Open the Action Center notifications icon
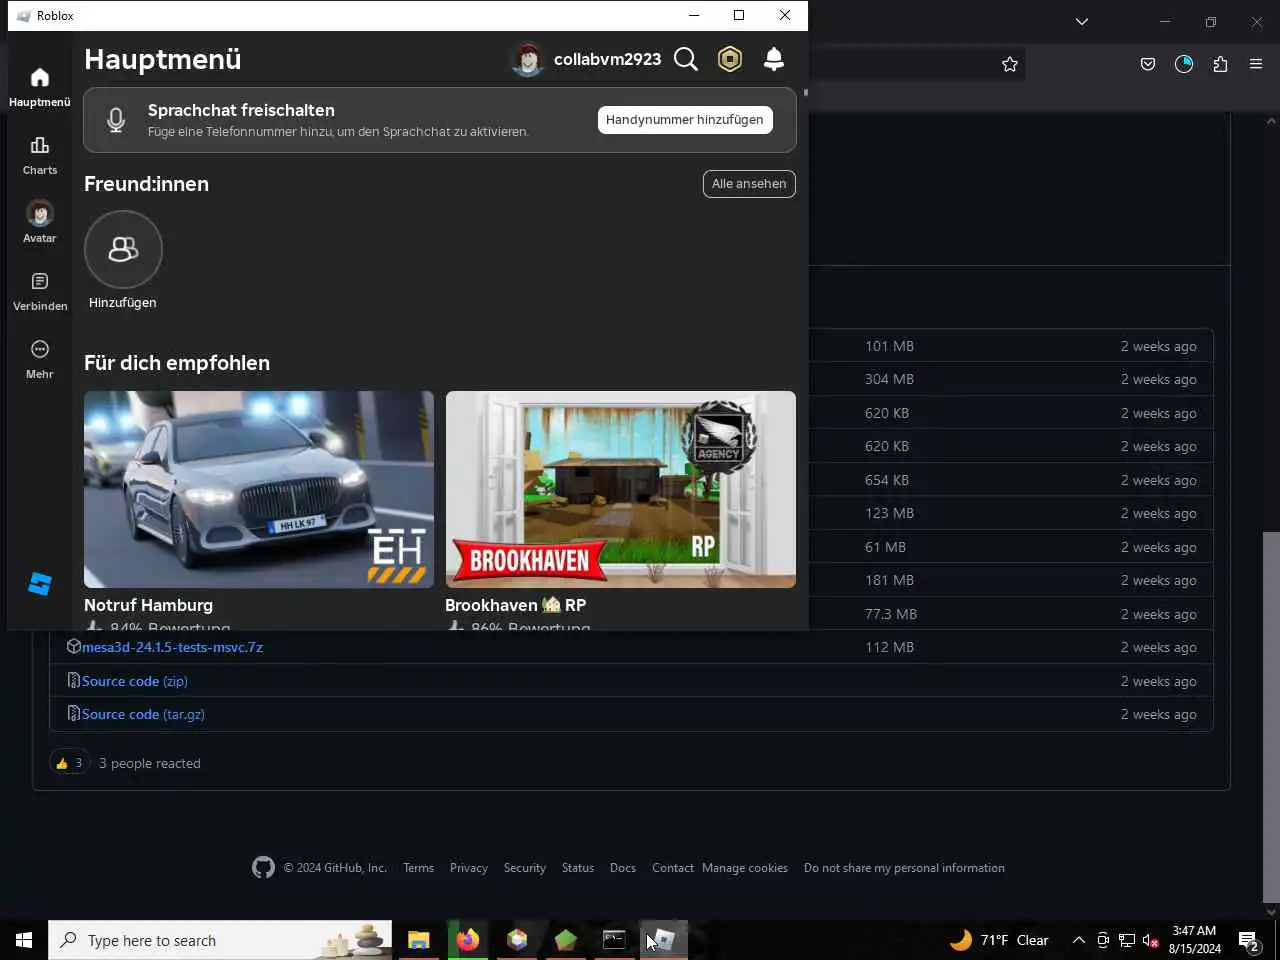This screenshot has height=960, width=1280. pyautogui.click(x=1248, y=940)
